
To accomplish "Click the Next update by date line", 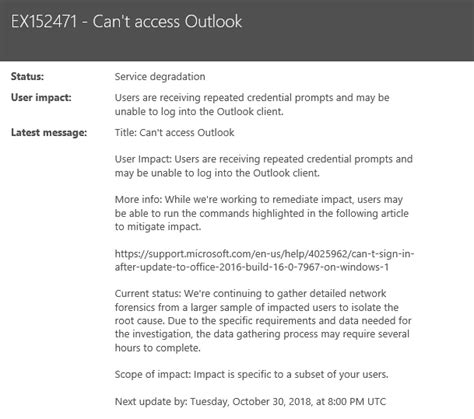I will 250,401.
